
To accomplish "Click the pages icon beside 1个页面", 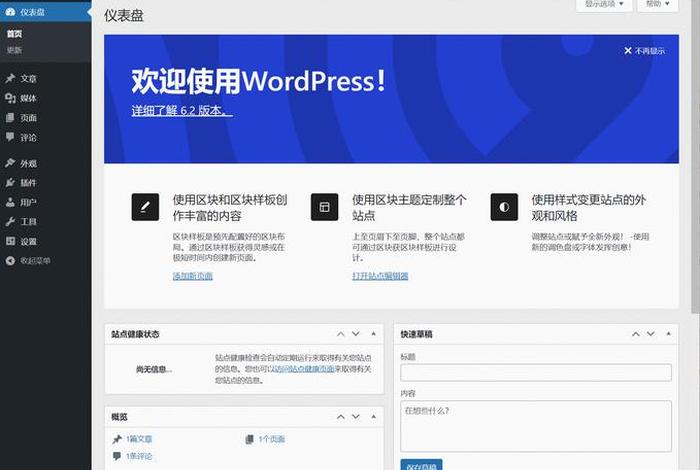I will (x=250, y=439).
